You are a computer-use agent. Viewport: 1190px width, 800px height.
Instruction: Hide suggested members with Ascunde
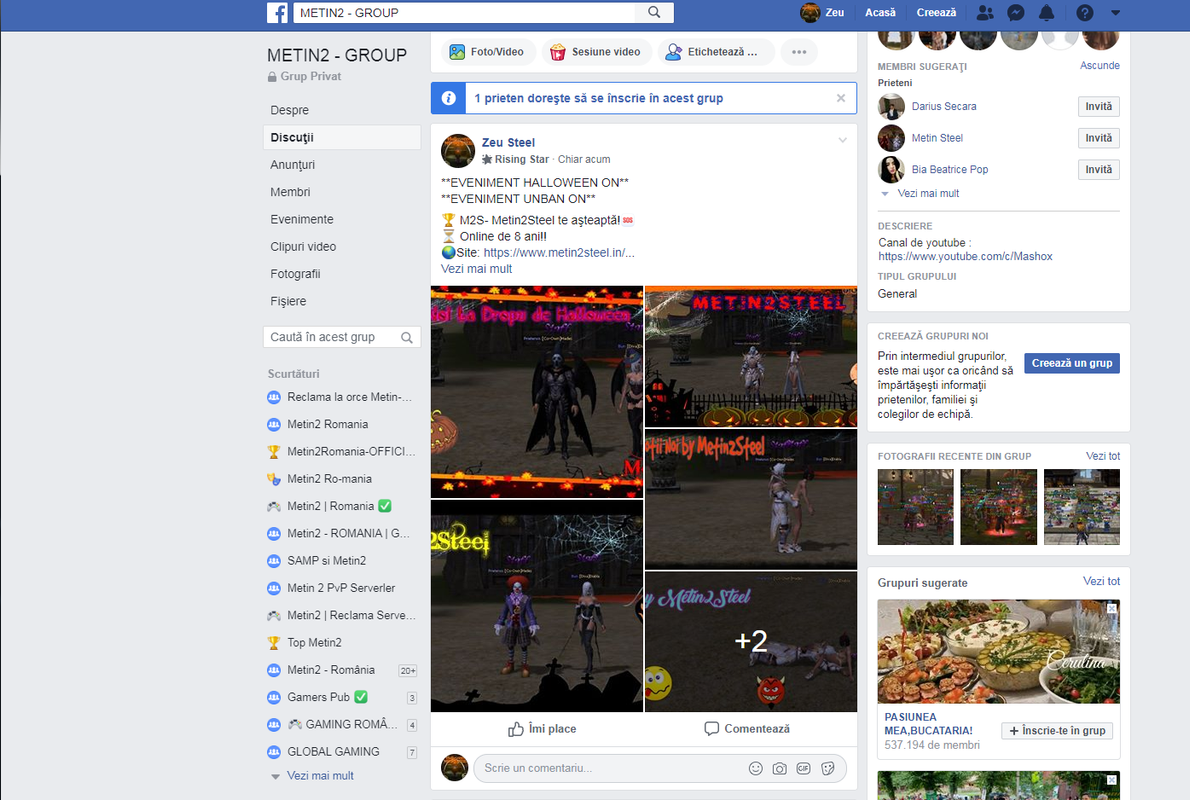coord(1100,65)
